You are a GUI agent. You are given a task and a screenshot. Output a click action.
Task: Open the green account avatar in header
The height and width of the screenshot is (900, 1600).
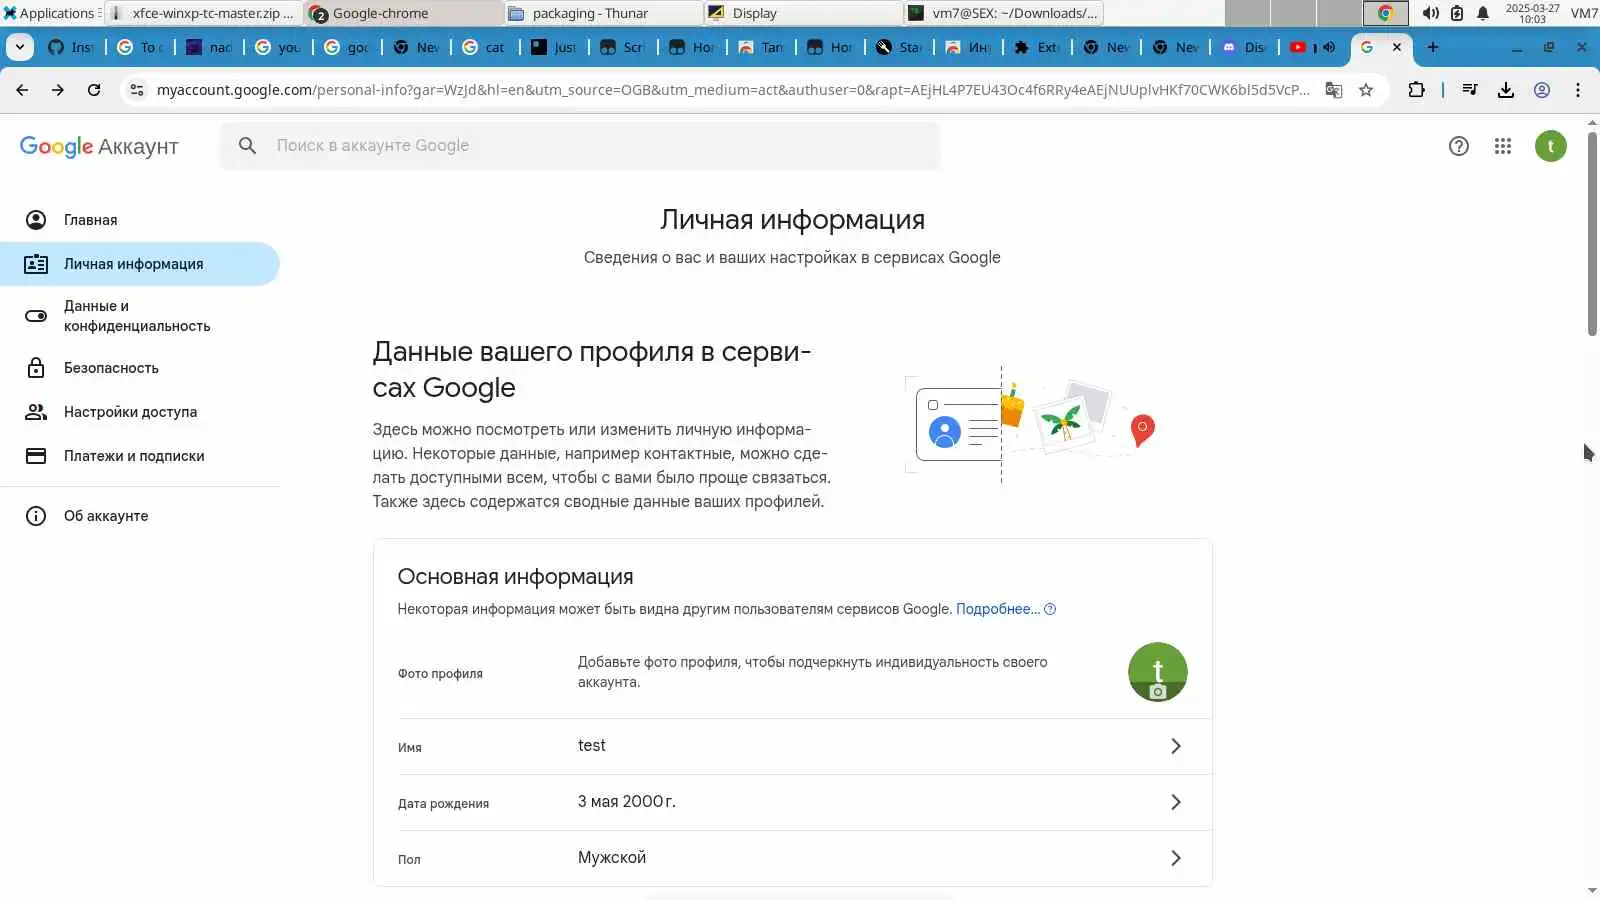[x=1551, y=146]
